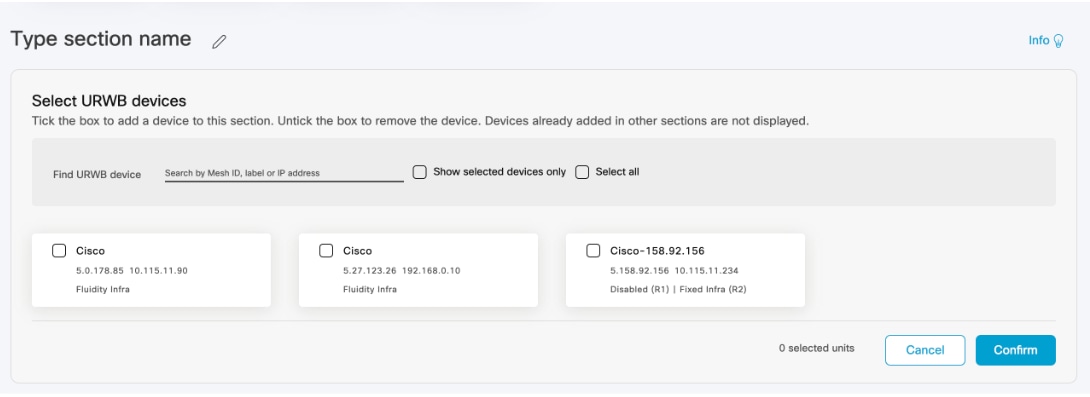Select the device card with IP 10.115.11.90
Screen dimensions: 1090x397
tap(151, 270)
